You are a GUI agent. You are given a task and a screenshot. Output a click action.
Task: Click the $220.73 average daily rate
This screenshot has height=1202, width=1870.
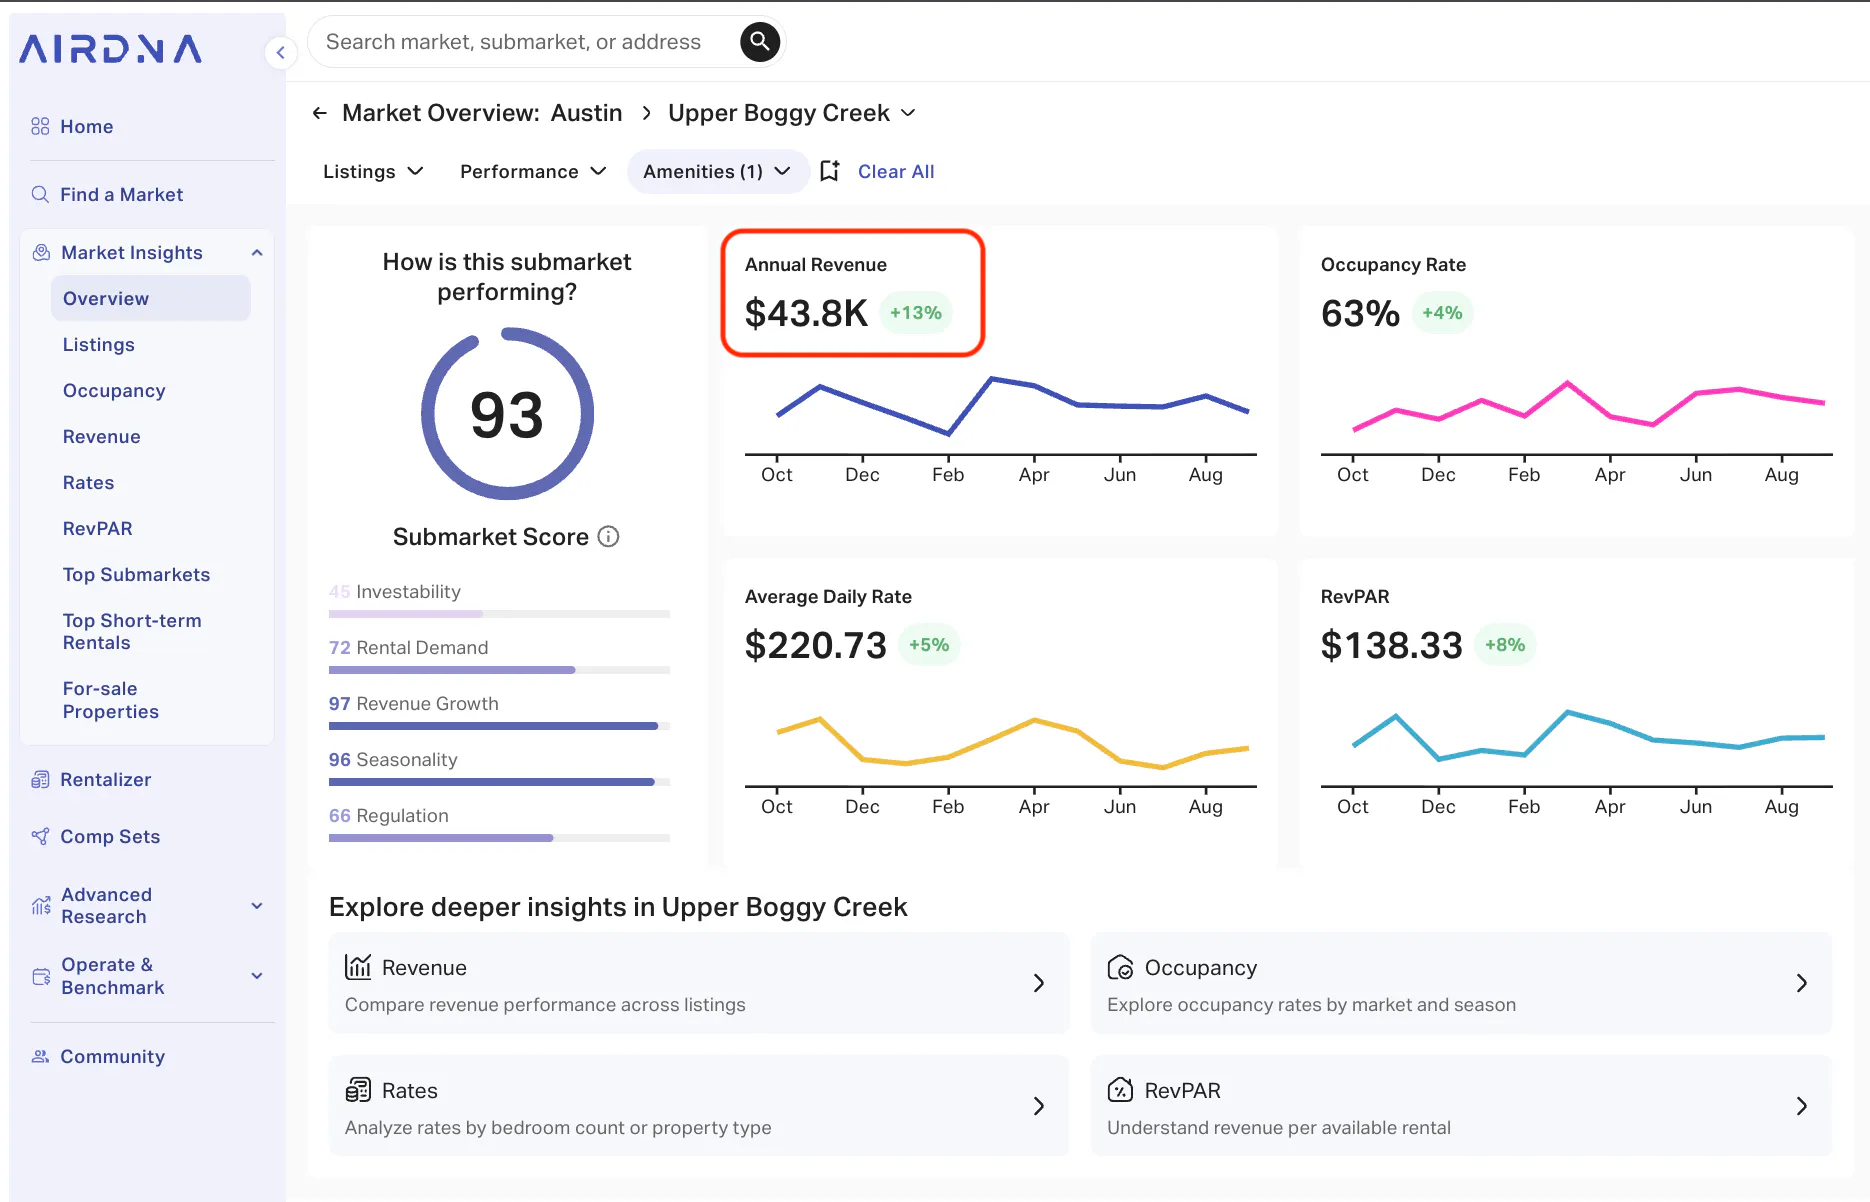[x=816, y=645]
